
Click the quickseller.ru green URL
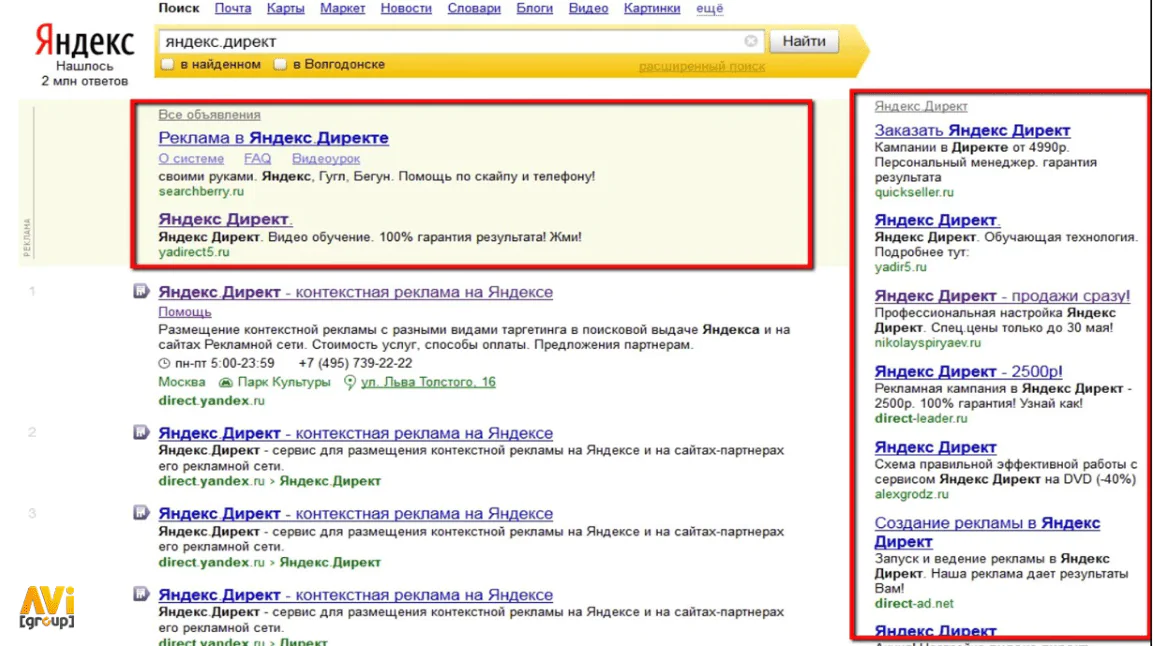coord(914,193)
